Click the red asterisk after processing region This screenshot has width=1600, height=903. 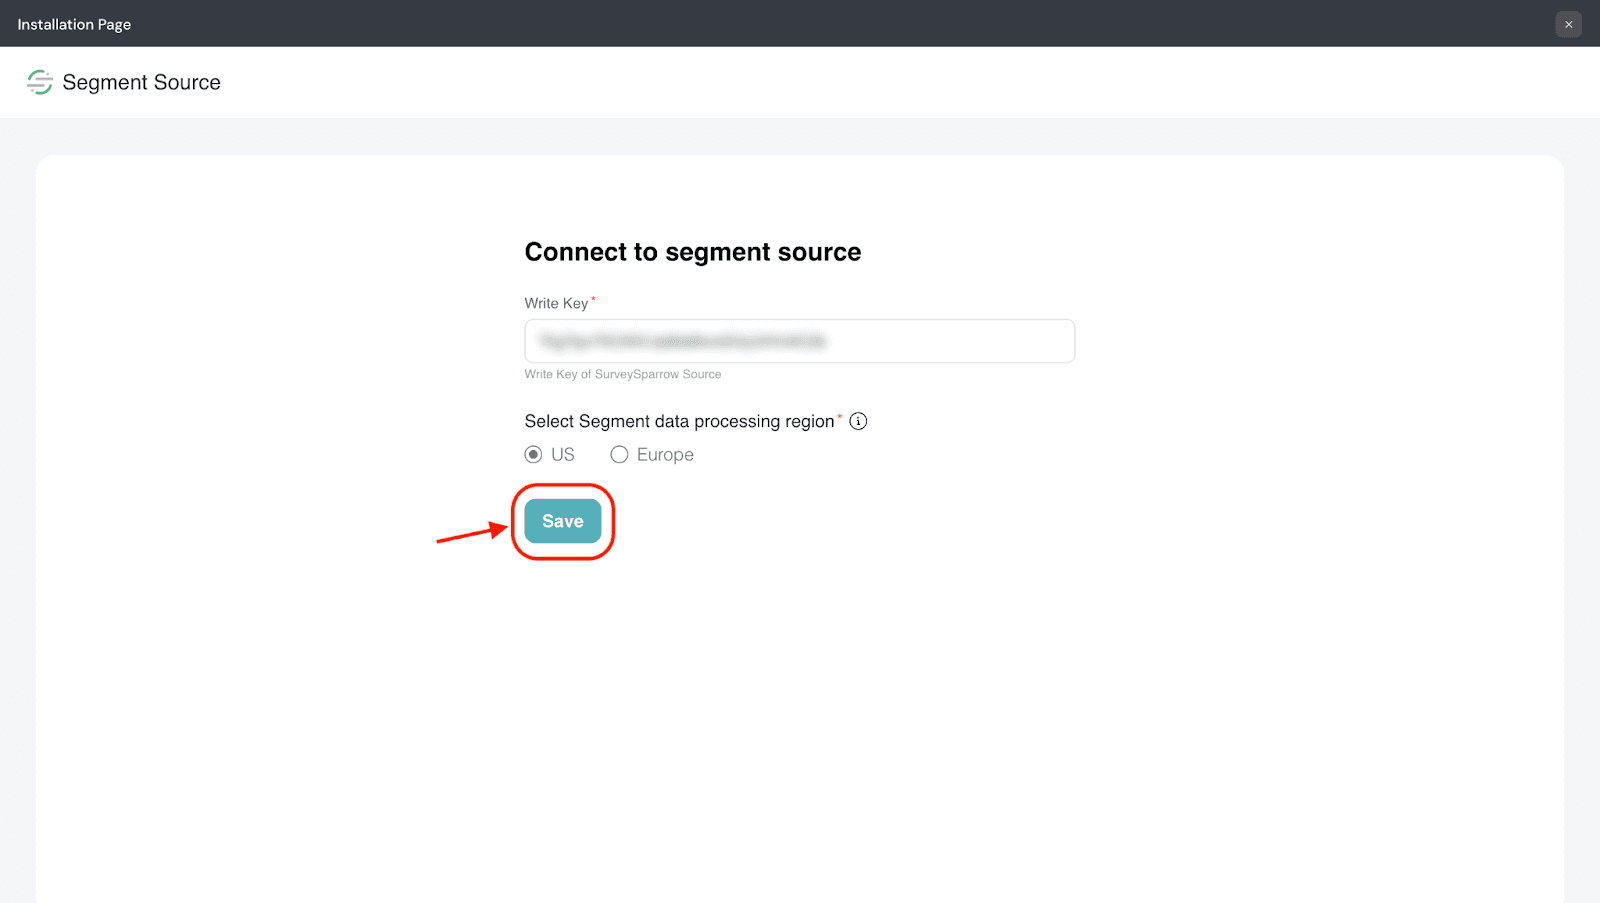click(x=839, y=417)
